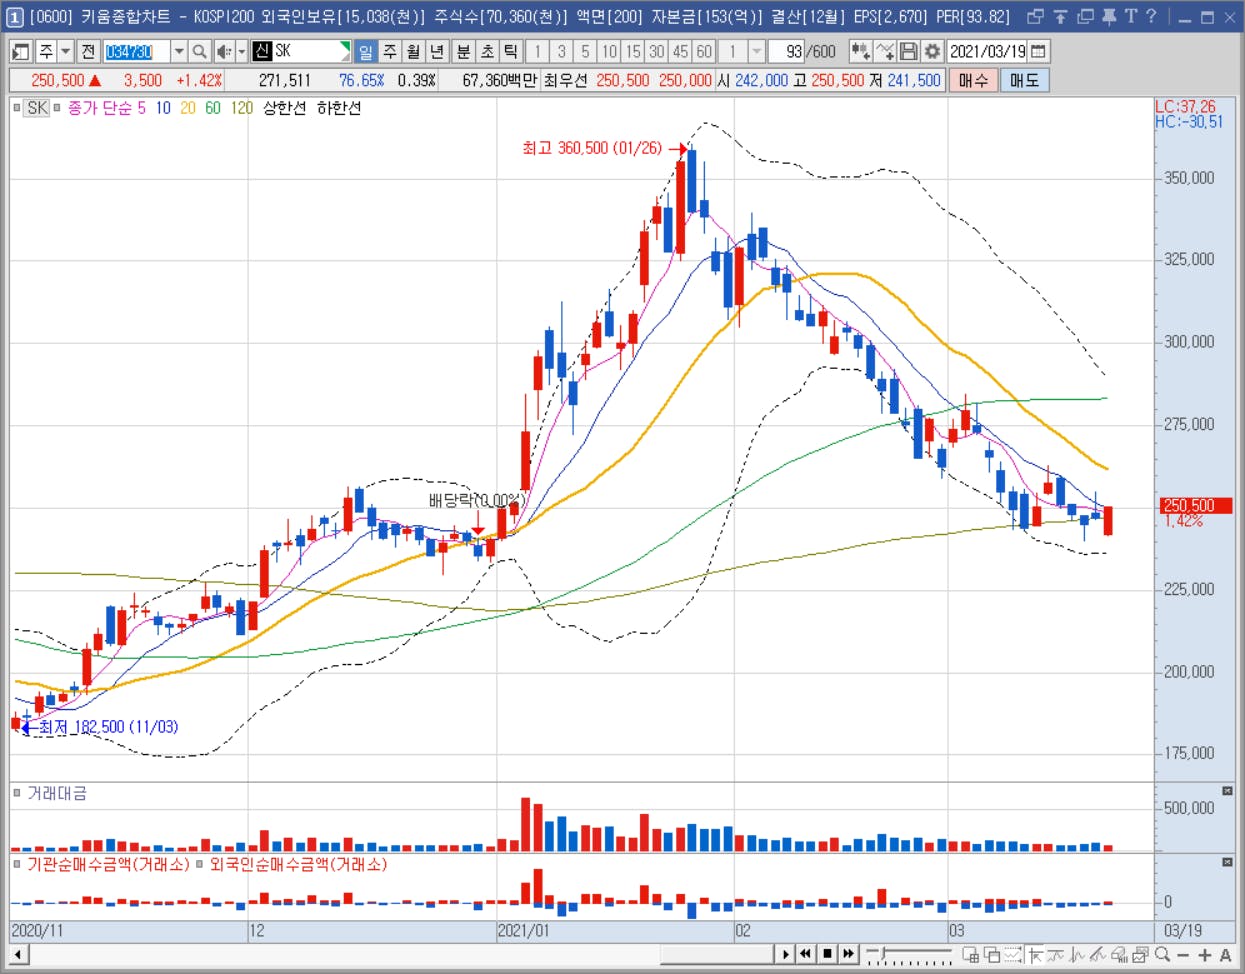Click the title bar 'T' icon
This screenshot has width=1245, height=974.
pos(1131,16)
